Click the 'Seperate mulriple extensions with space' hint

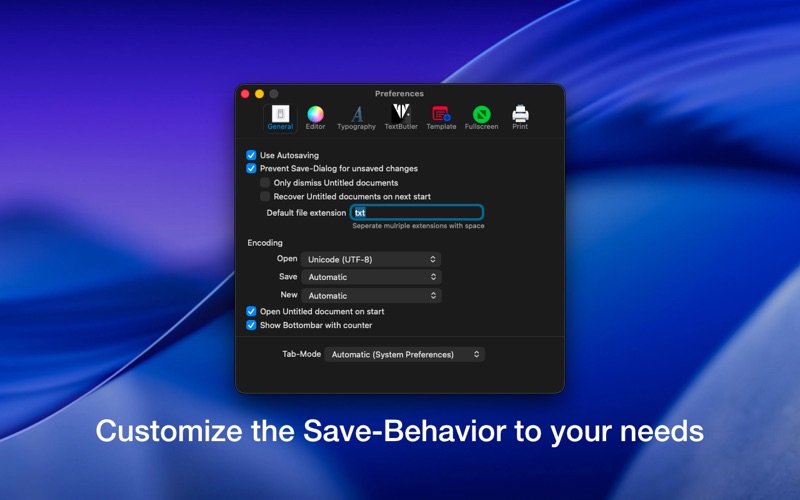click(418, 226)
